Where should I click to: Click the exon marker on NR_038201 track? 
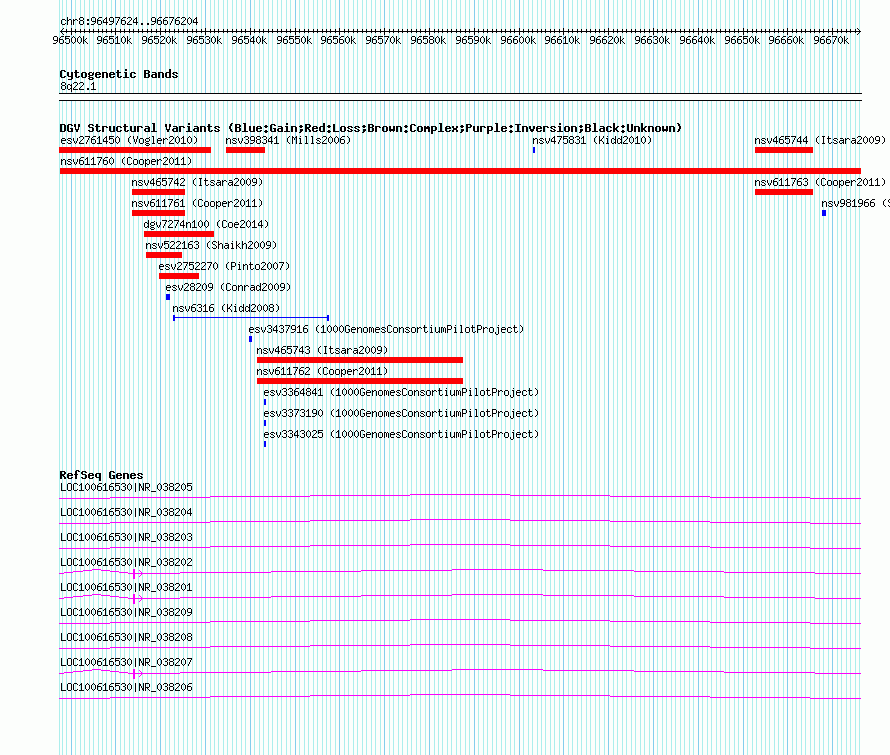point(135,598)
